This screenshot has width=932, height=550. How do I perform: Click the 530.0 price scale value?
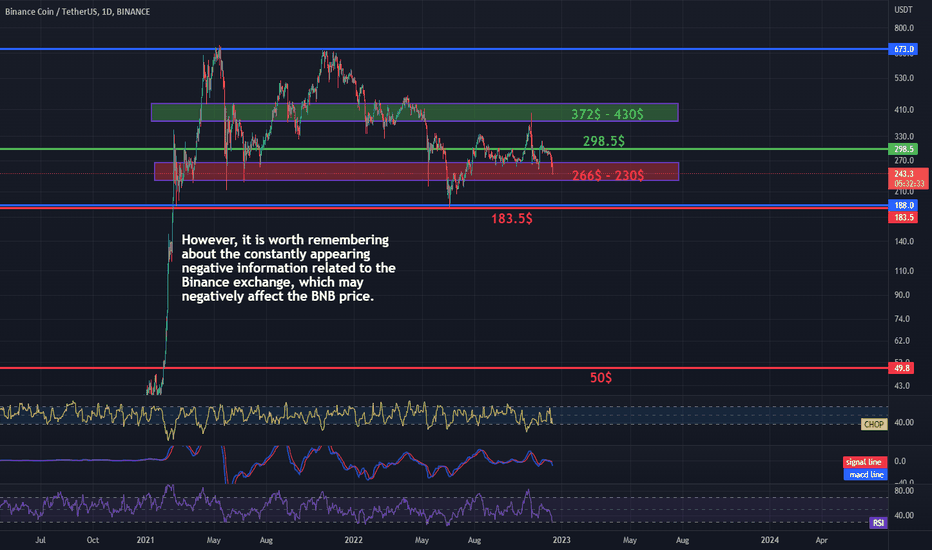(x=903, y=78)
